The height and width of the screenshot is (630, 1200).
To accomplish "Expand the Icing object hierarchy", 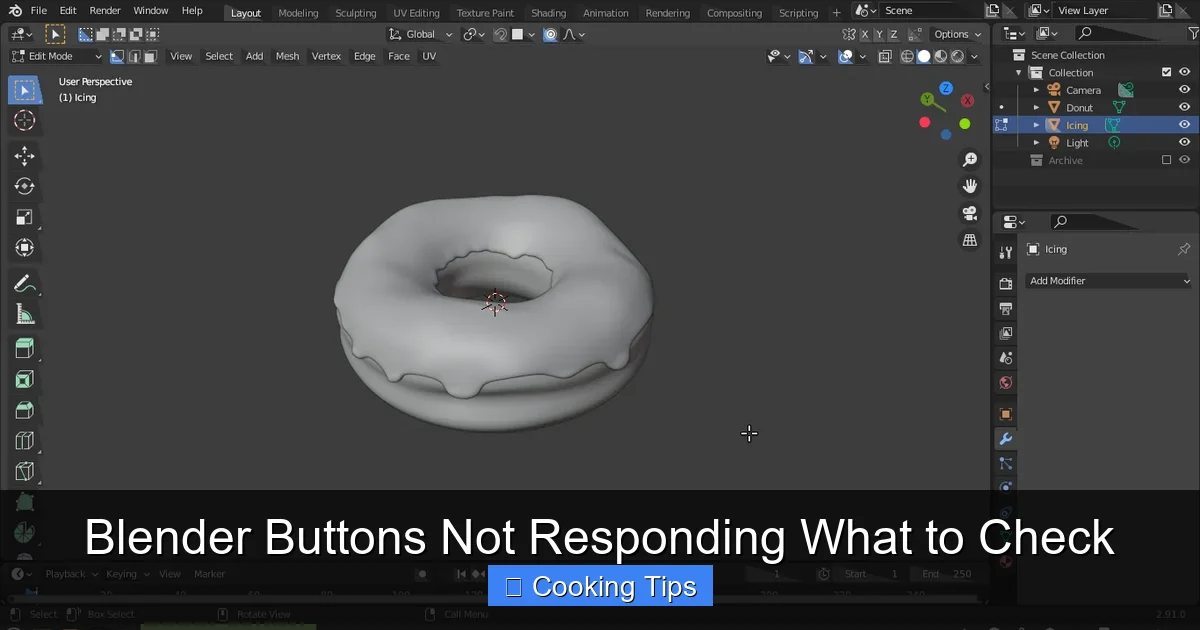I will [x=1036, y=125].
